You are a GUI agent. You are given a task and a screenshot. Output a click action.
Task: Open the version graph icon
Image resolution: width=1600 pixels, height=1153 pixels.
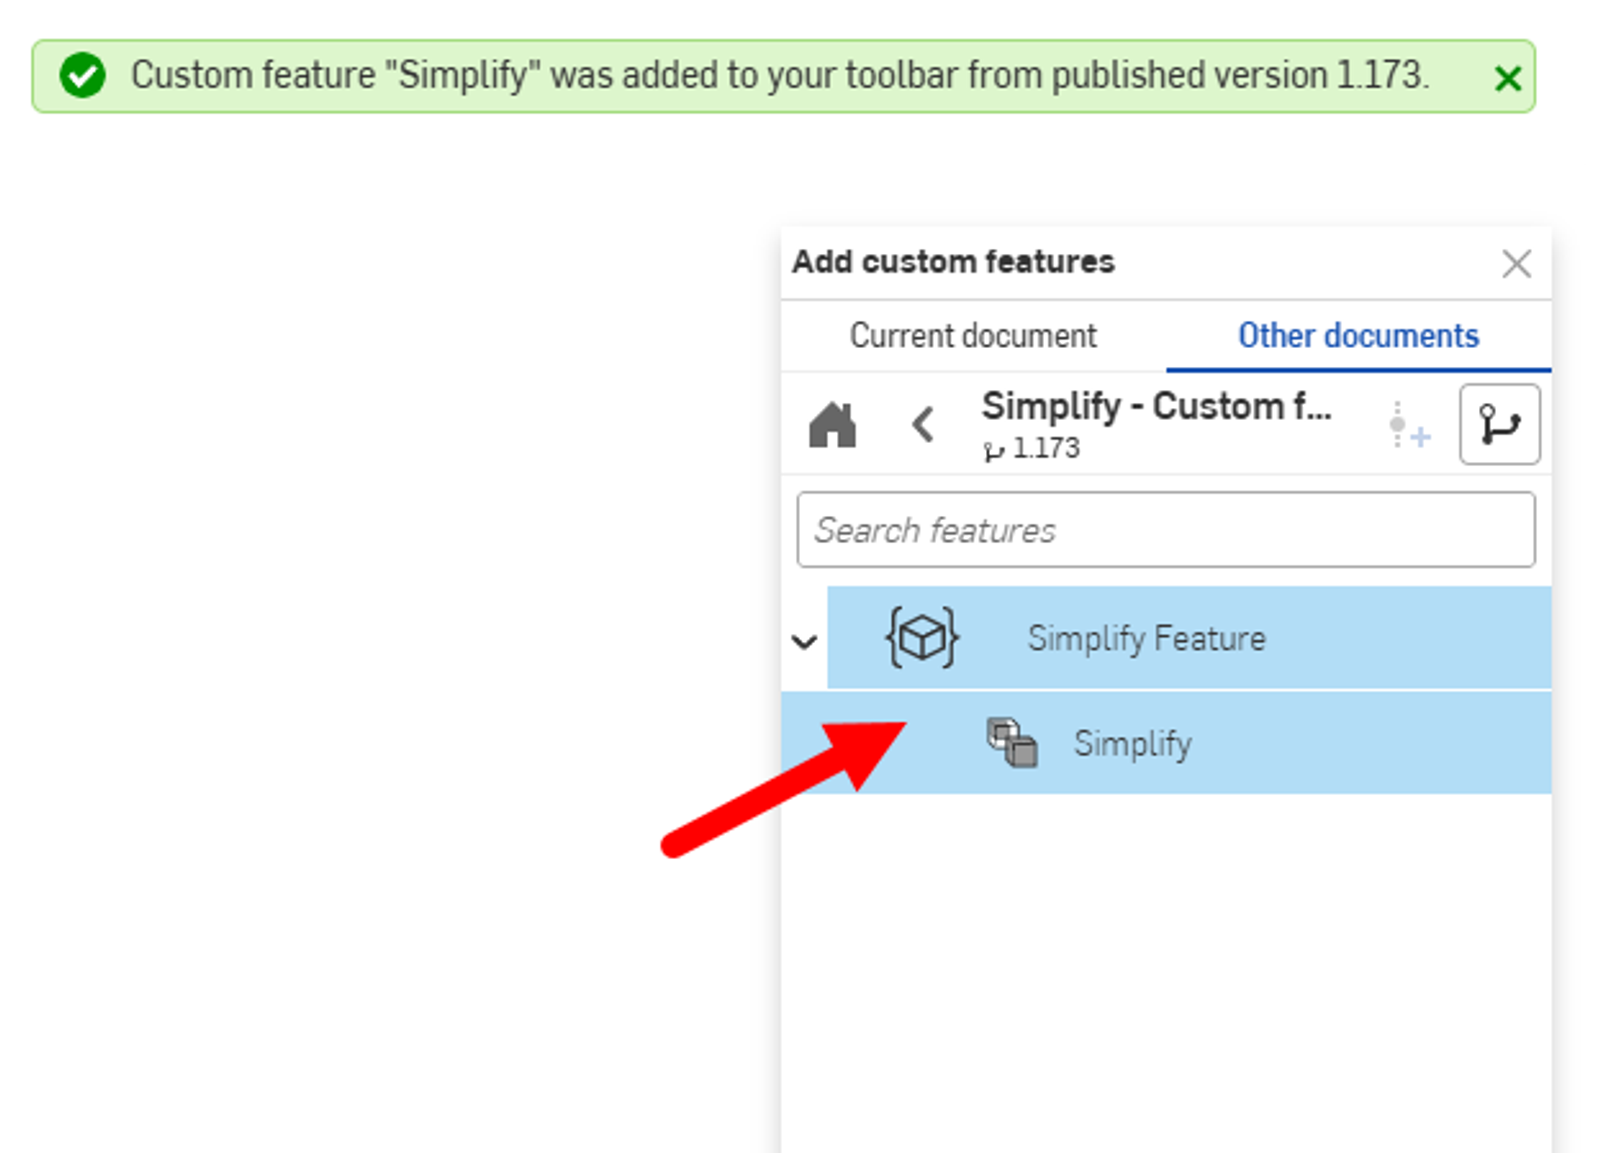tap(1499, 424)
